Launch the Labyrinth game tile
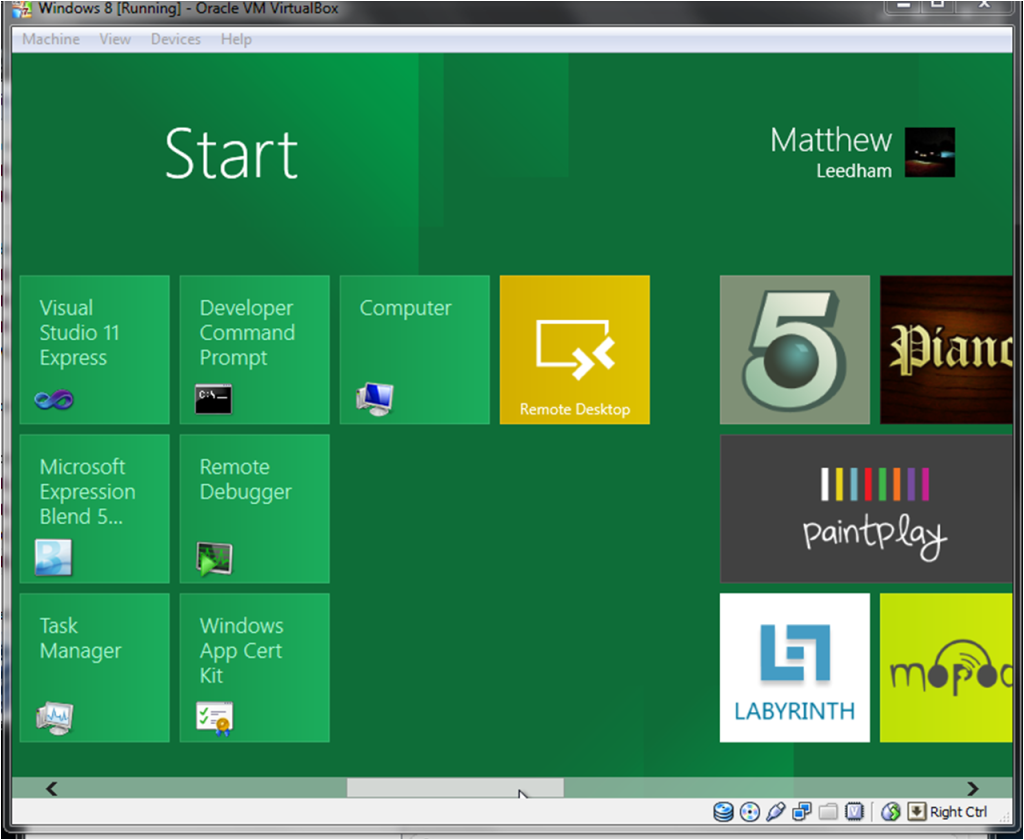 (x=795, y=668)
